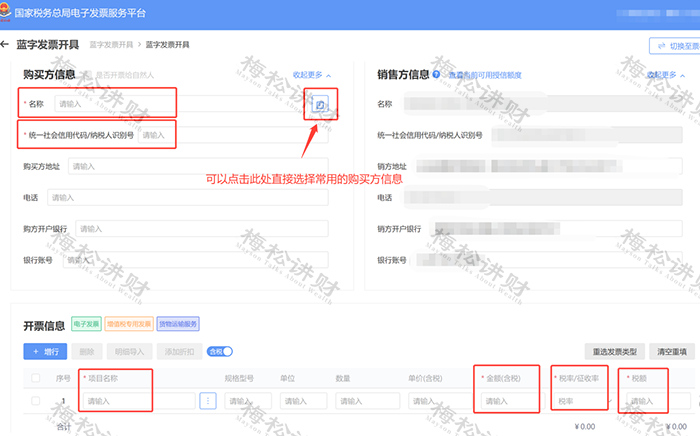Click the blue help icon beside 销售方信息
Viewport: 700px width, 436px height.
click(x=436, y=75)
